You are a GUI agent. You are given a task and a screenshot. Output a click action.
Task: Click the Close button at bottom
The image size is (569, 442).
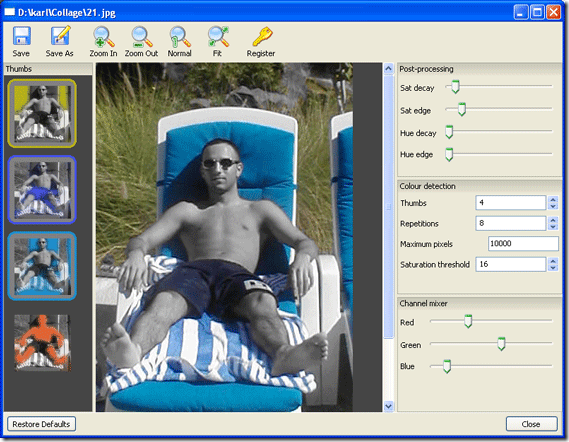(531, 424)
